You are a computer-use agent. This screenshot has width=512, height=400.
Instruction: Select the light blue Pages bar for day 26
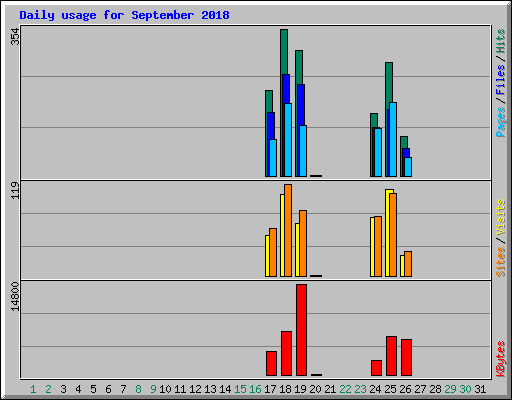[408, 167]
